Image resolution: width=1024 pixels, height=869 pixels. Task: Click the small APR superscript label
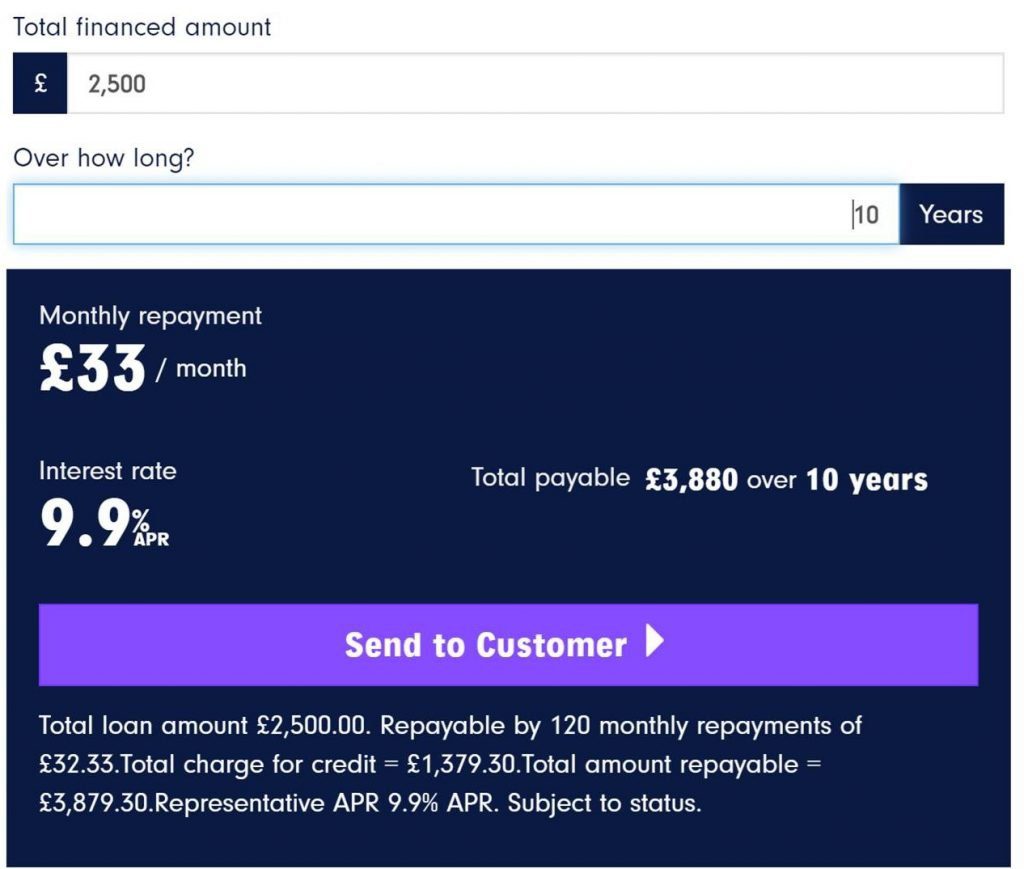point(152,539)
